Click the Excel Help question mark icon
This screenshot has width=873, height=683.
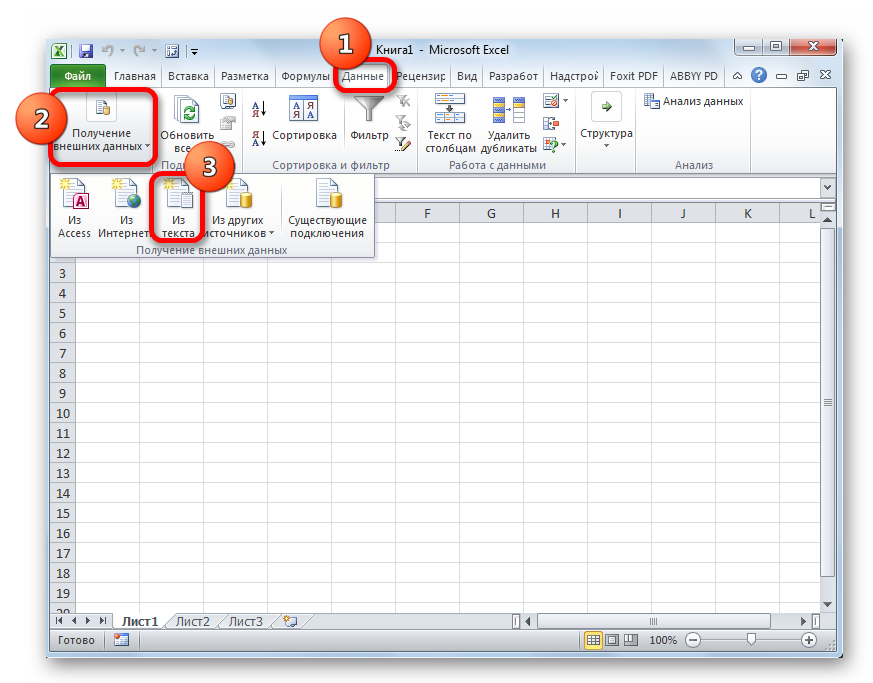pyautogui.click(x=758, y=75)
